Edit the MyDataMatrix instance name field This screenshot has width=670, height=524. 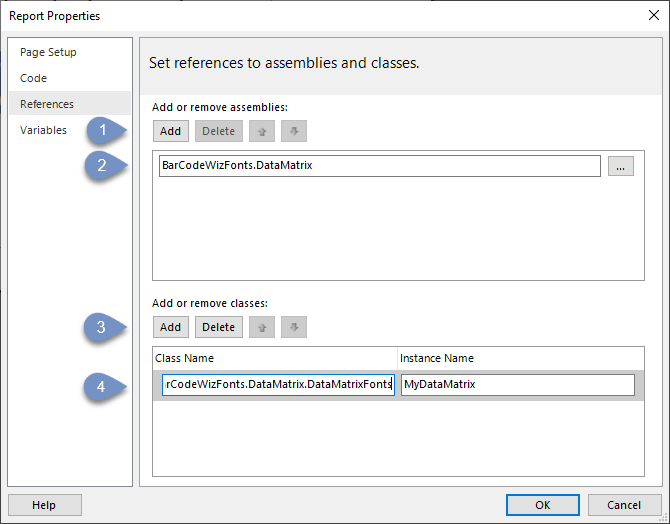click(518, 385)
